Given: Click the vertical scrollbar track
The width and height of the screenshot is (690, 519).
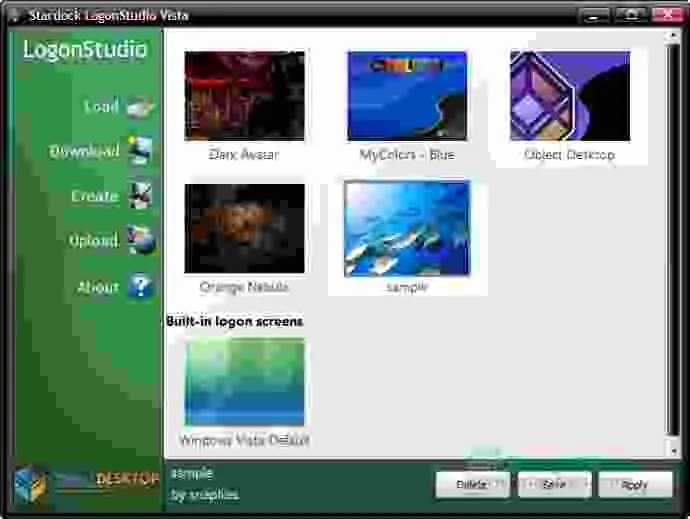Looking at the screenshot, I should 673,240.
